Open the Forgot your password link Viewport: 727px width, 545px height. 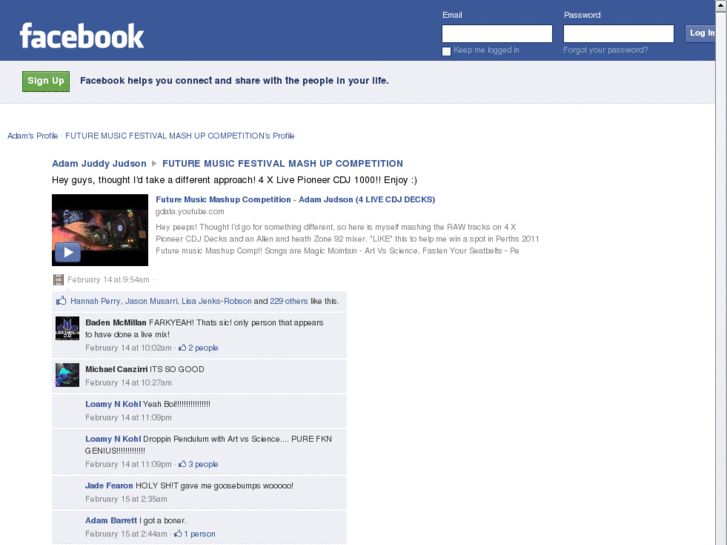[606, 50]
